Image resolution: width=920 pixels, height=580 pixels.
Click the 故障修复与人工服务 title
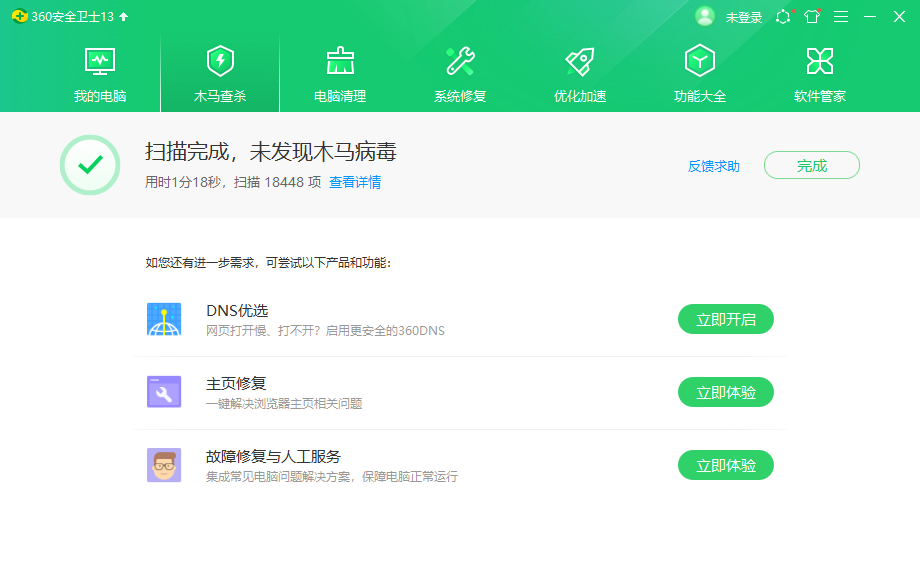click(273, 456)
